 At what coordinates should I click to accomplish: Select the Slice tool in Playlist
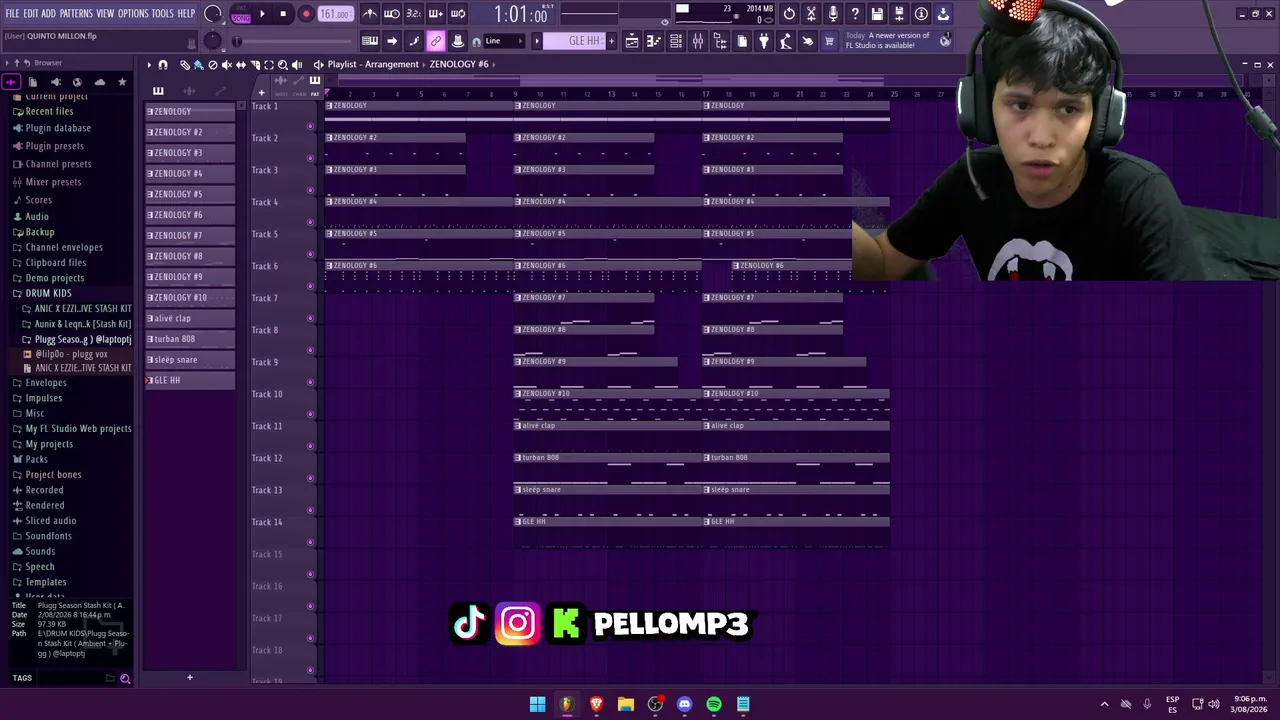254,65
